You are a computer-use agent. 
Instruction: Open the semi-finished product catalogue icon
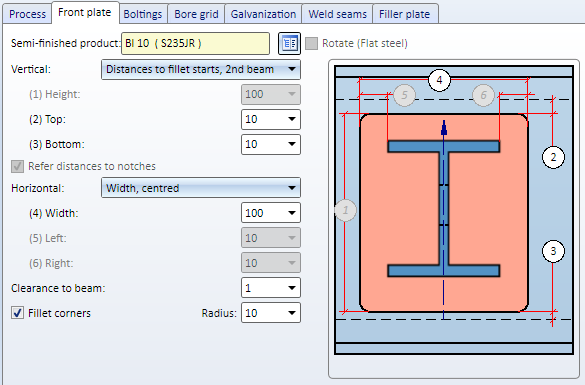coord(289,43)
